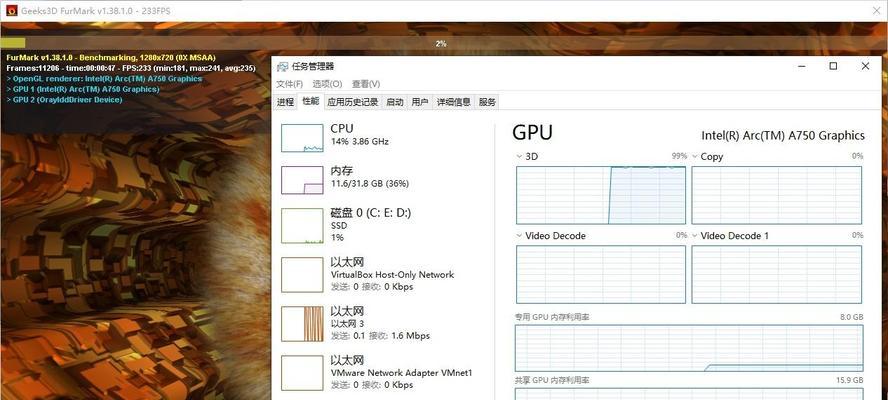Click the VMware Network Adapter VMnet1 label

(x=402, y=373)
